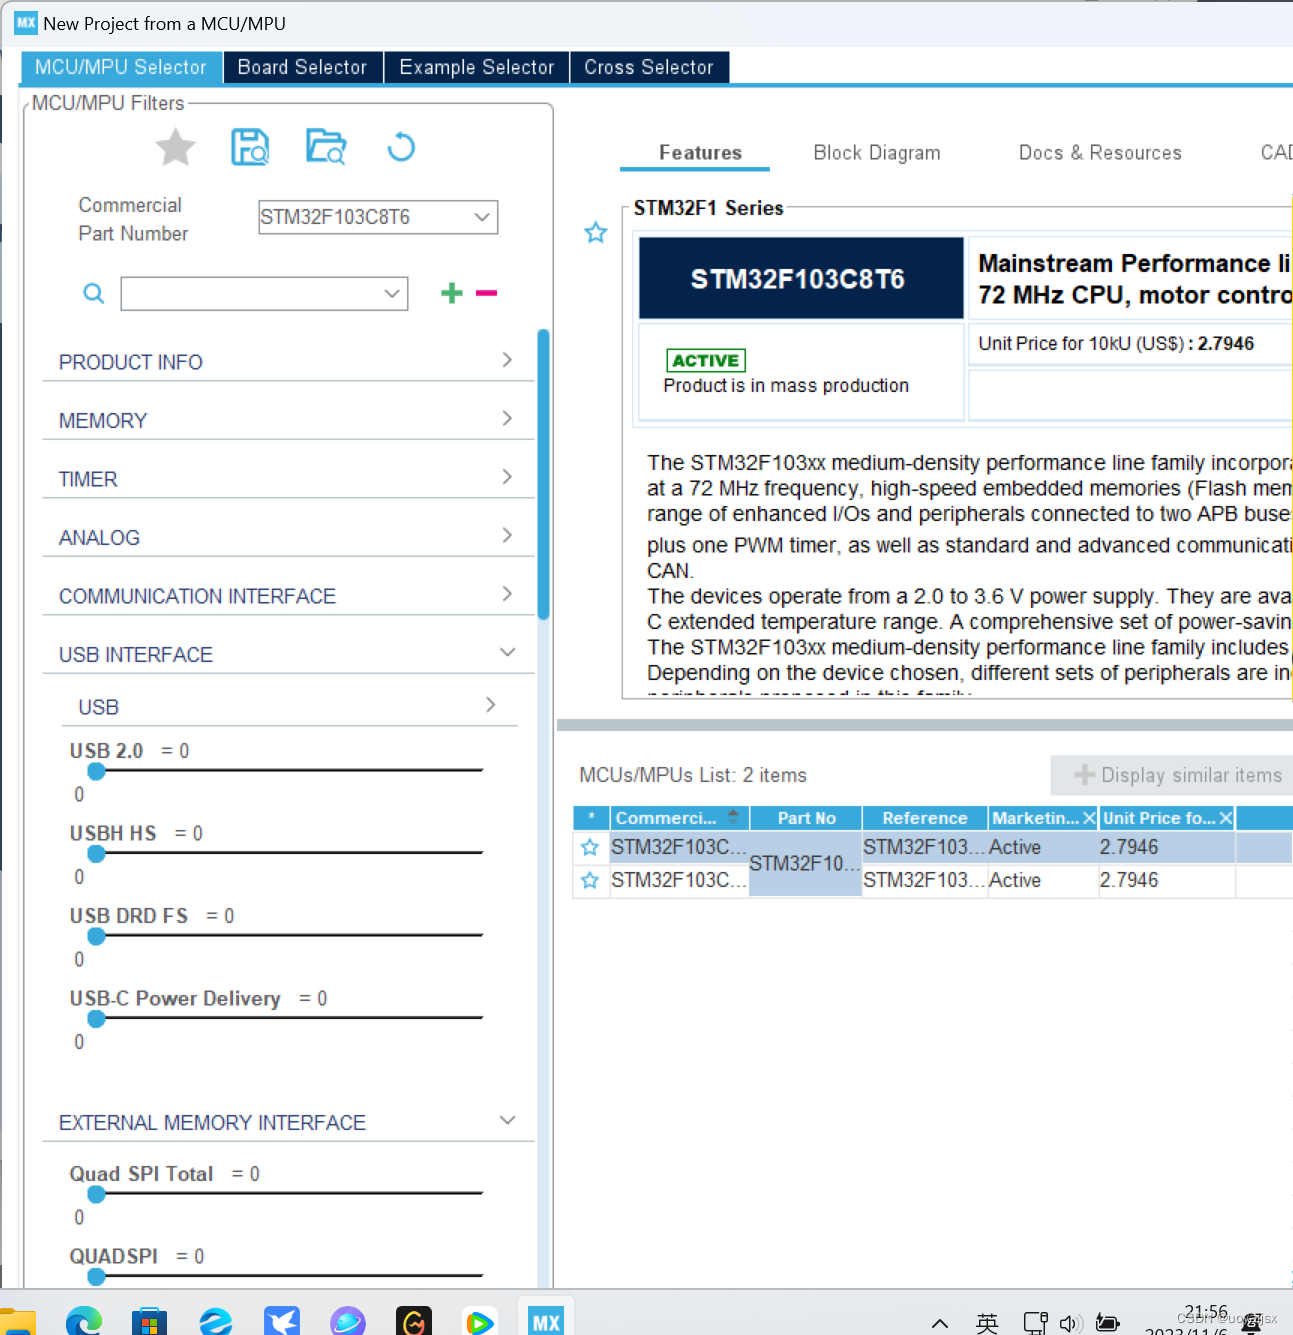Click the STM32F103C8T6 title banner

click(801, 278)
